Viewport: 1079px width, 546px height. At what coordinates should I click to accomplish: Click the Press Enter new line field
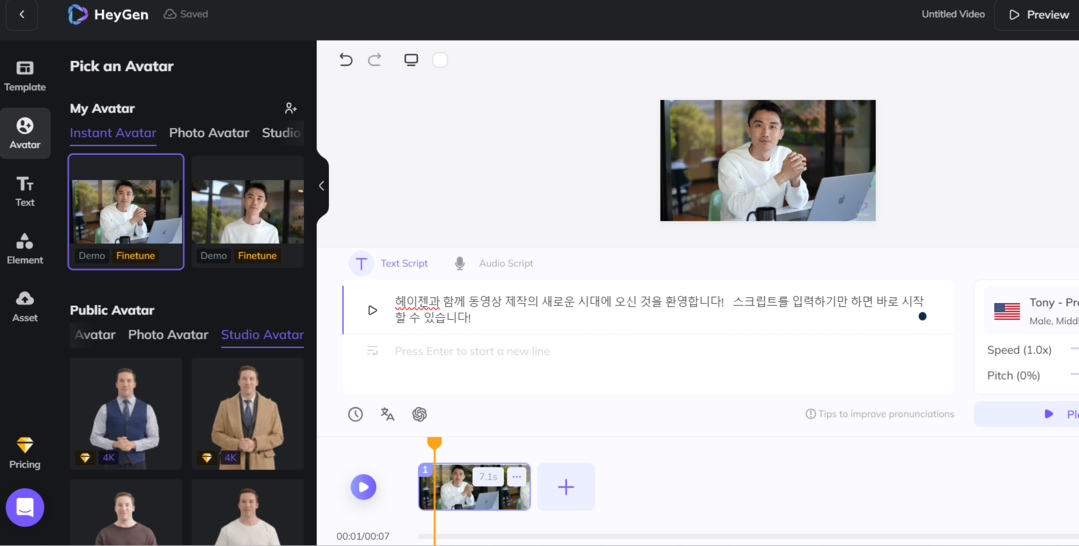point(472,351)
